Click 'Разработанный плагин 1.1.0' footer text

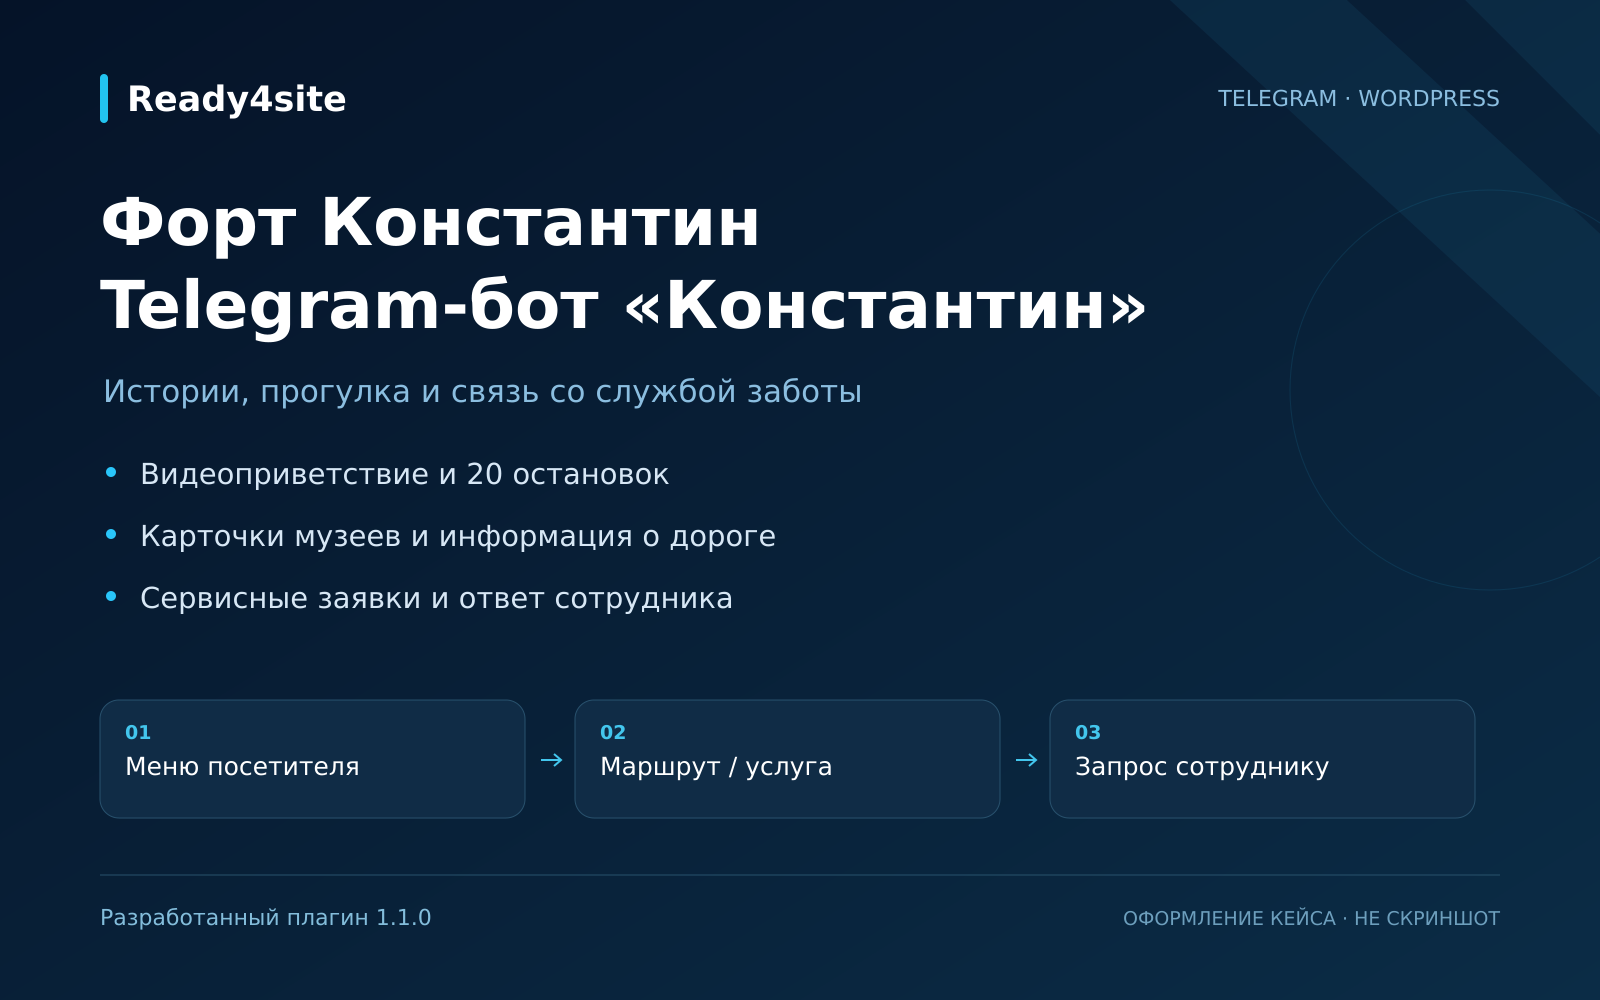tap(266, 918)
